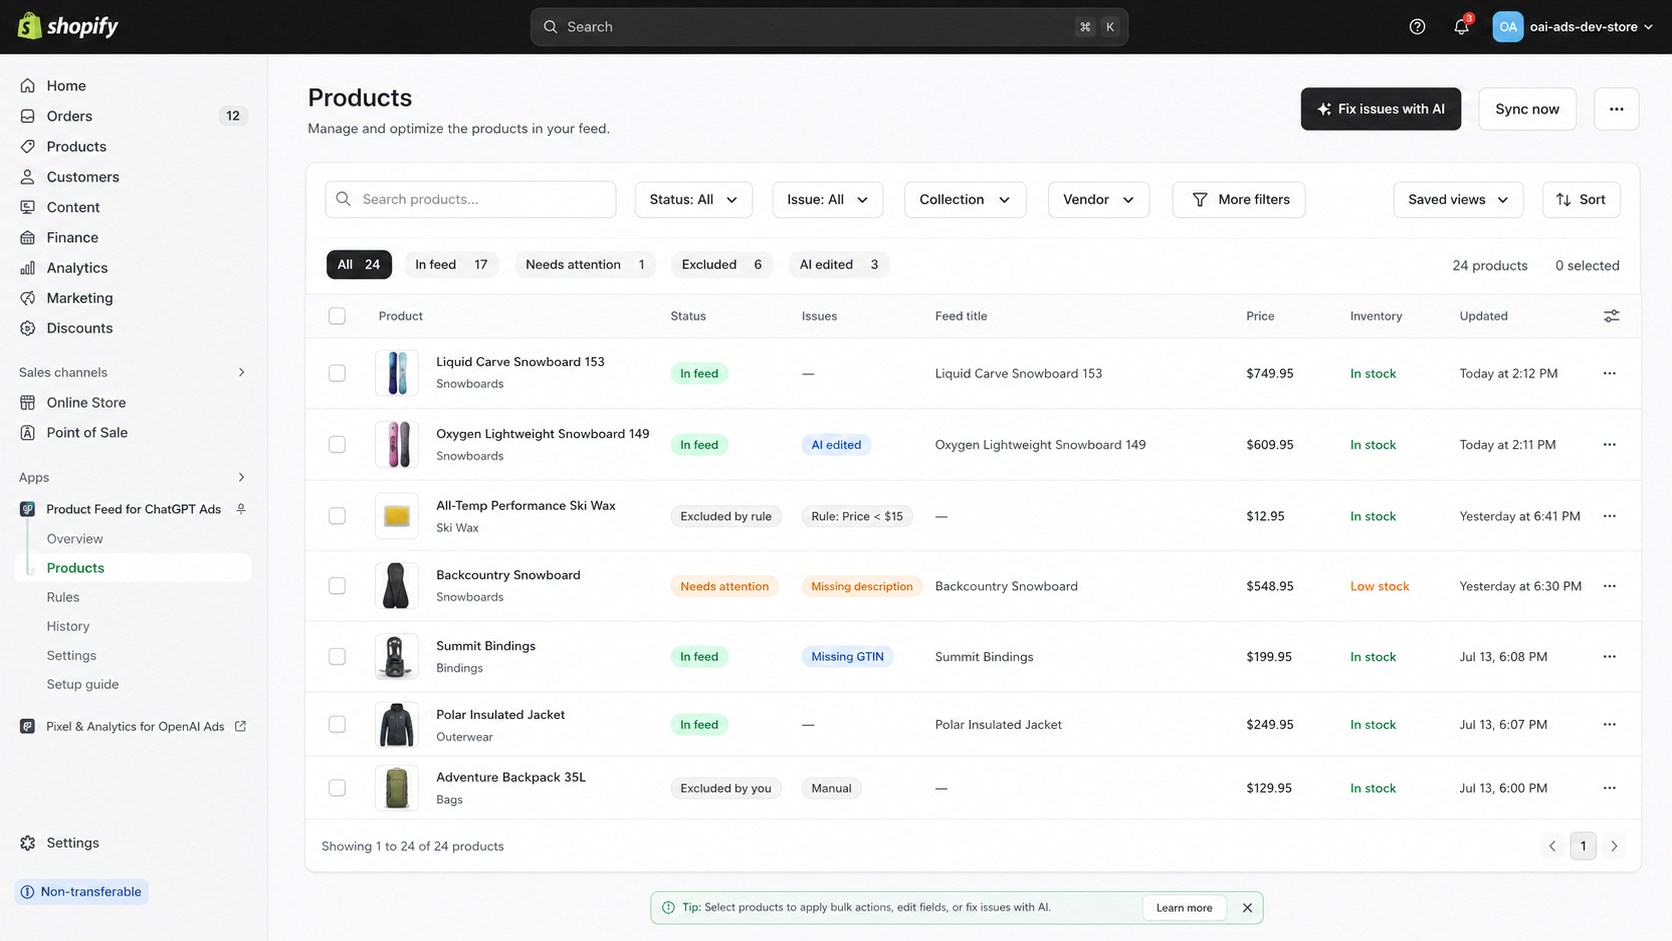
Task: Click the pin icon next to Product Feed app
Action: click(x=241, y=509)
